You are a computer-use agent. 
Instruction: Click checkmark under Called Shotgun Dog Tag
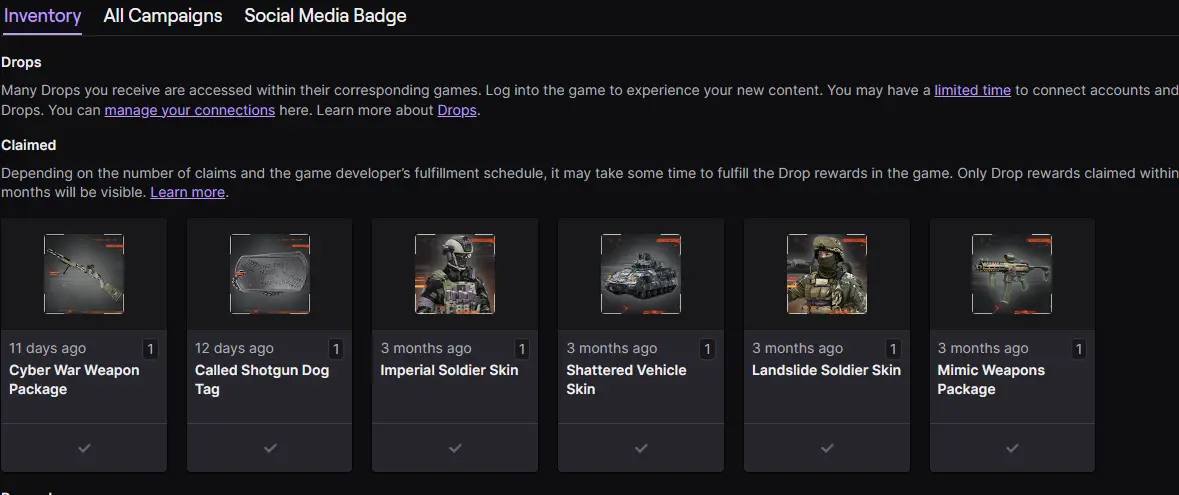click(270, 448)
